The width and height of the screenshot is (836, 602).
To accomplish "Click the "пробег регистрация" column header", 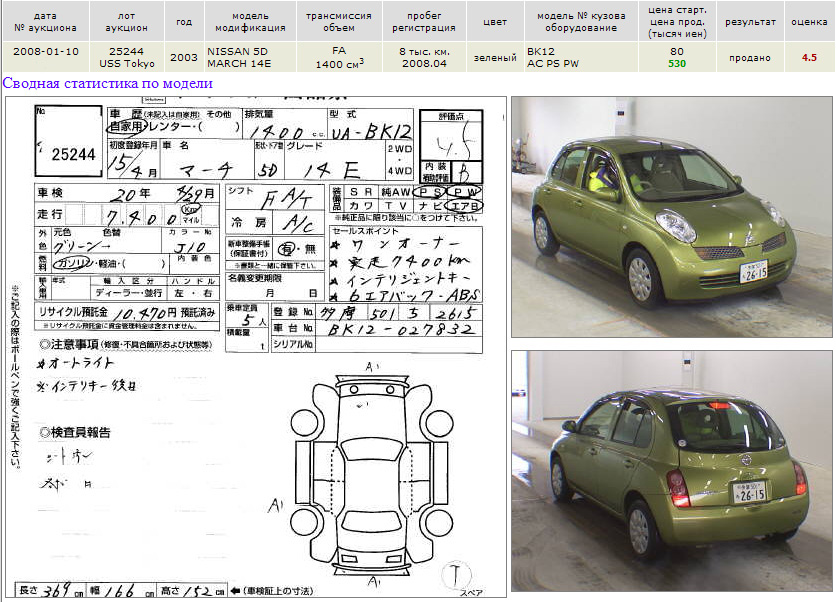I will pos(424,22).
